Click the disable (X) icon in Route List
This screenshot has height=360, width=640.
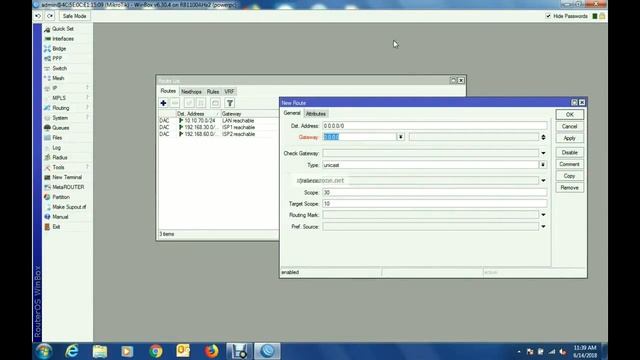(201, 103)
